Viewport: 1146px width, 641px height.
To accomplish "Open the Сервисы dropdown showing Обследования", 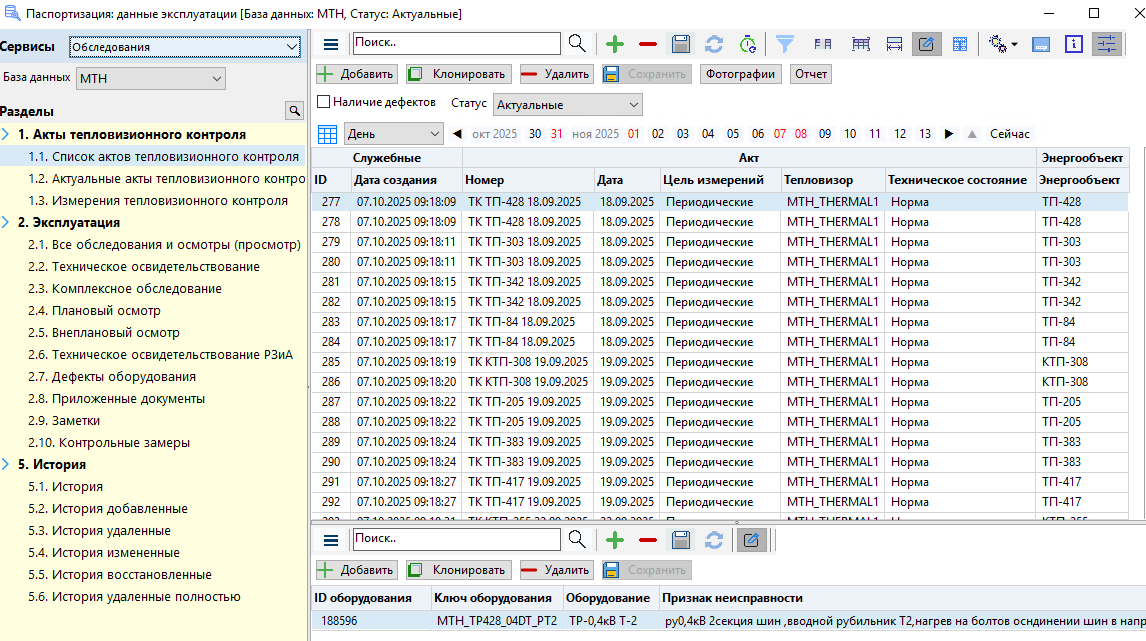I will click(x=185, y=47).
